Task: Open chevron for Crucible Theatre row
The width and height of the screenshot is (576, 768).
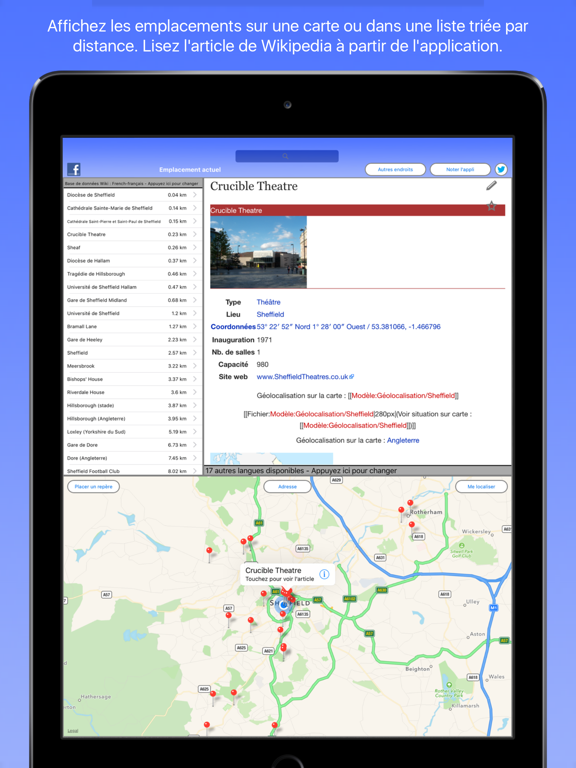Action: [x=195, y=234]
